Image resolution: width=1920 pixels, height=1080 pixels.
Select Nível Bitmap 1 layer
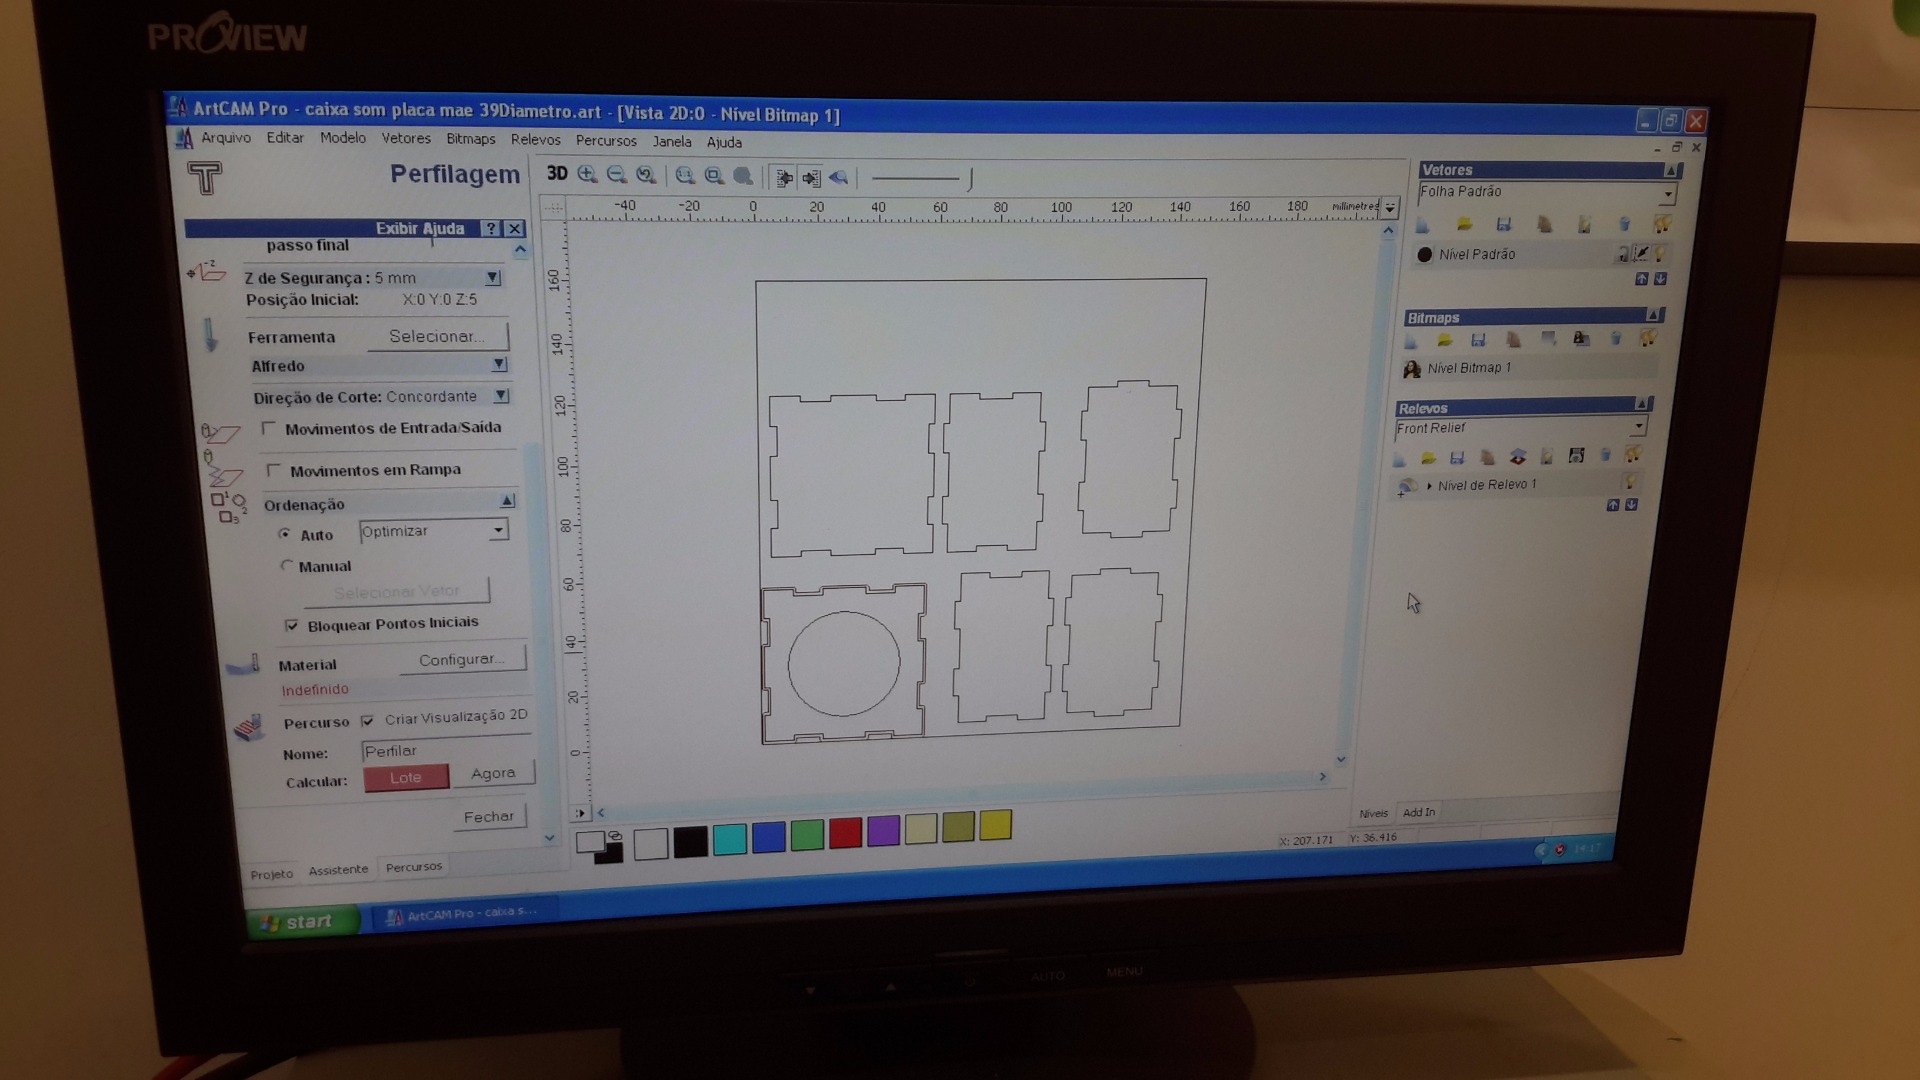tap(1527, 368)
